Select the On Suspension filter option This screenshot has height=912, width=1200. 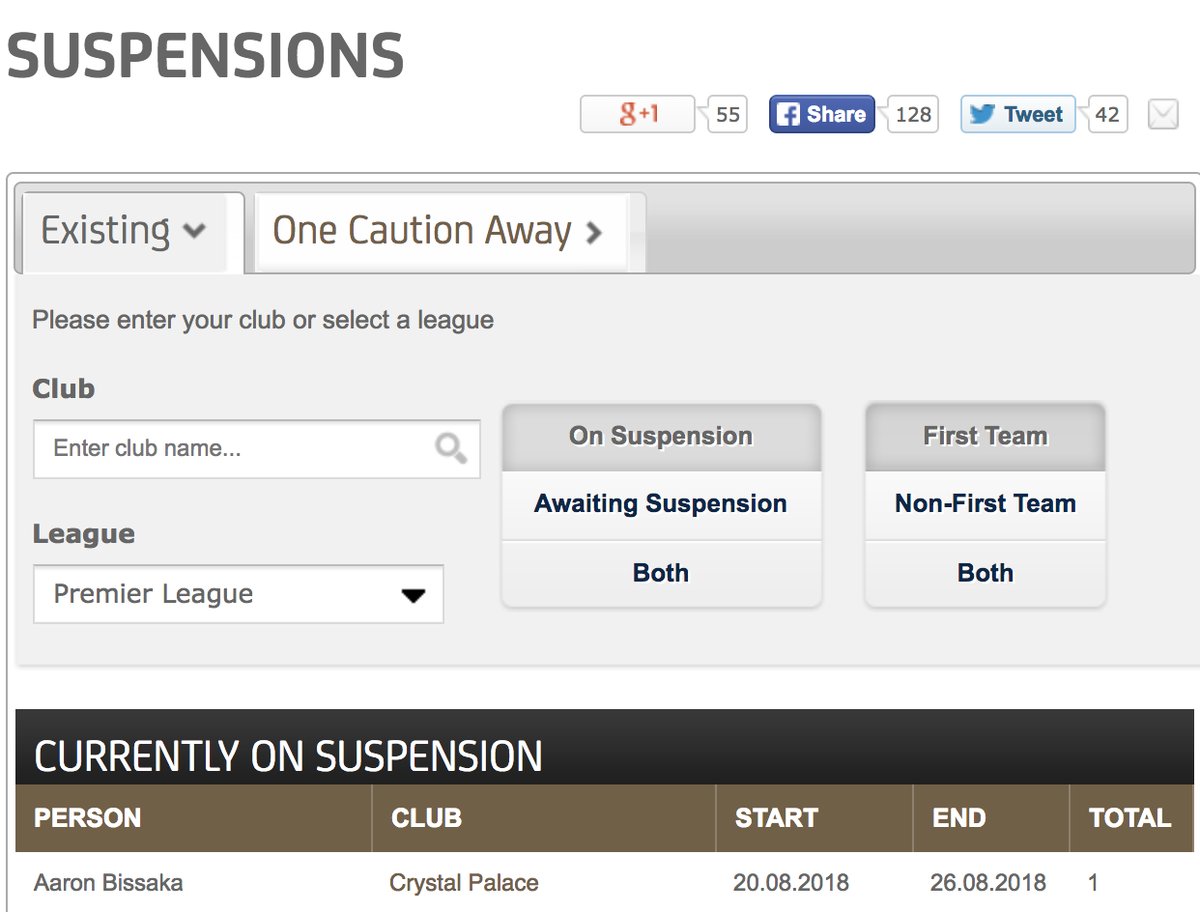(x=660, y=436)
